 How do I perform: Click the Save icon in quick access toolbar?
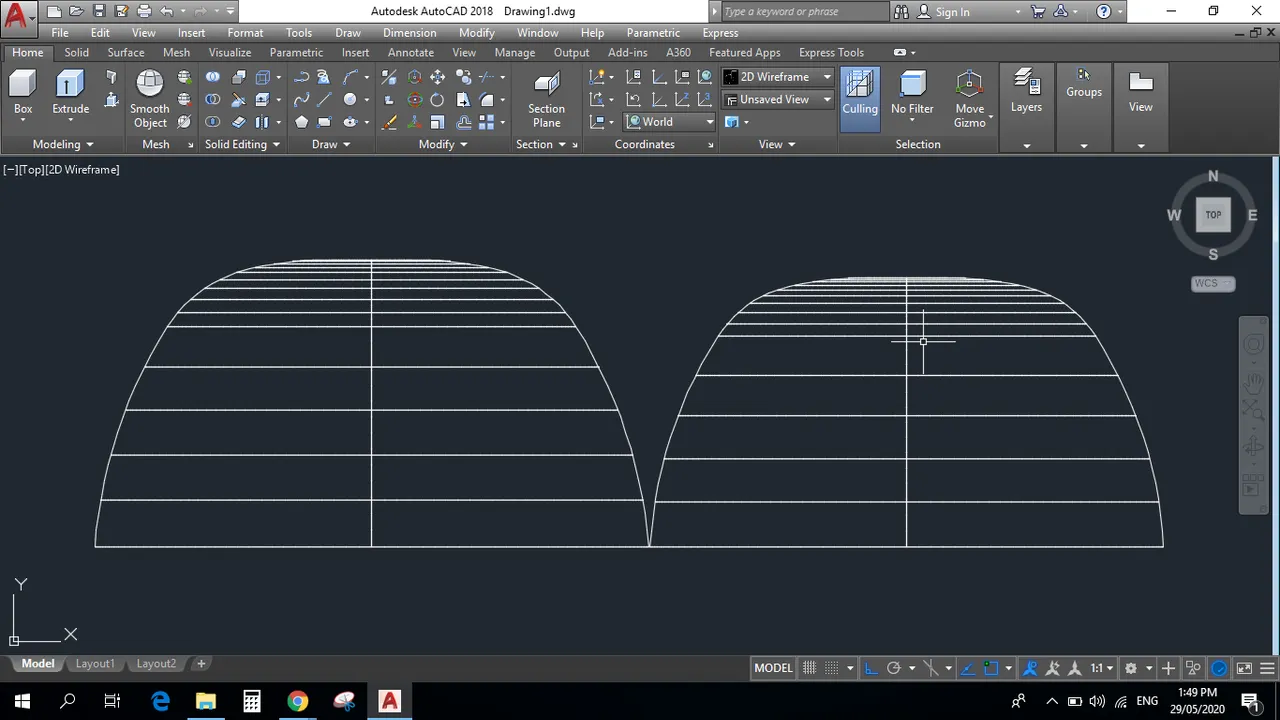click(x=99, y=12)
